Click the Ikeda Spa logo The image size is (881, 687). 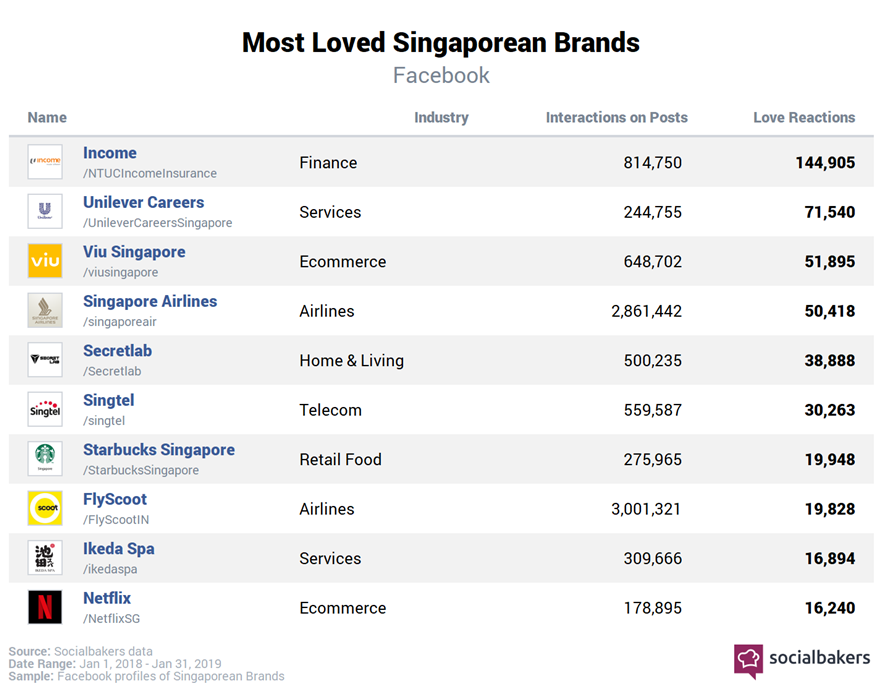point(45,557)
